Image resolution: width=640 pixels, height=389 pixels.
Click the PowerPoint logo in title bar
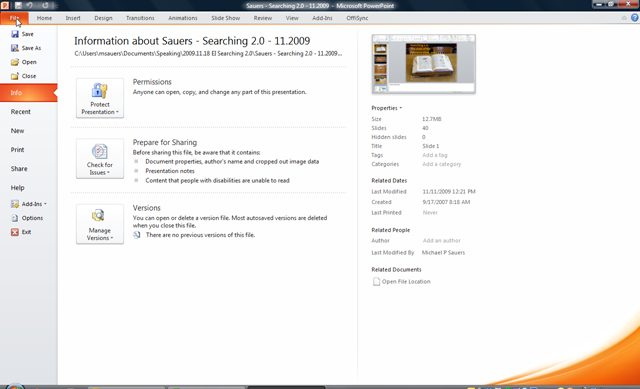tap(4, 5)
